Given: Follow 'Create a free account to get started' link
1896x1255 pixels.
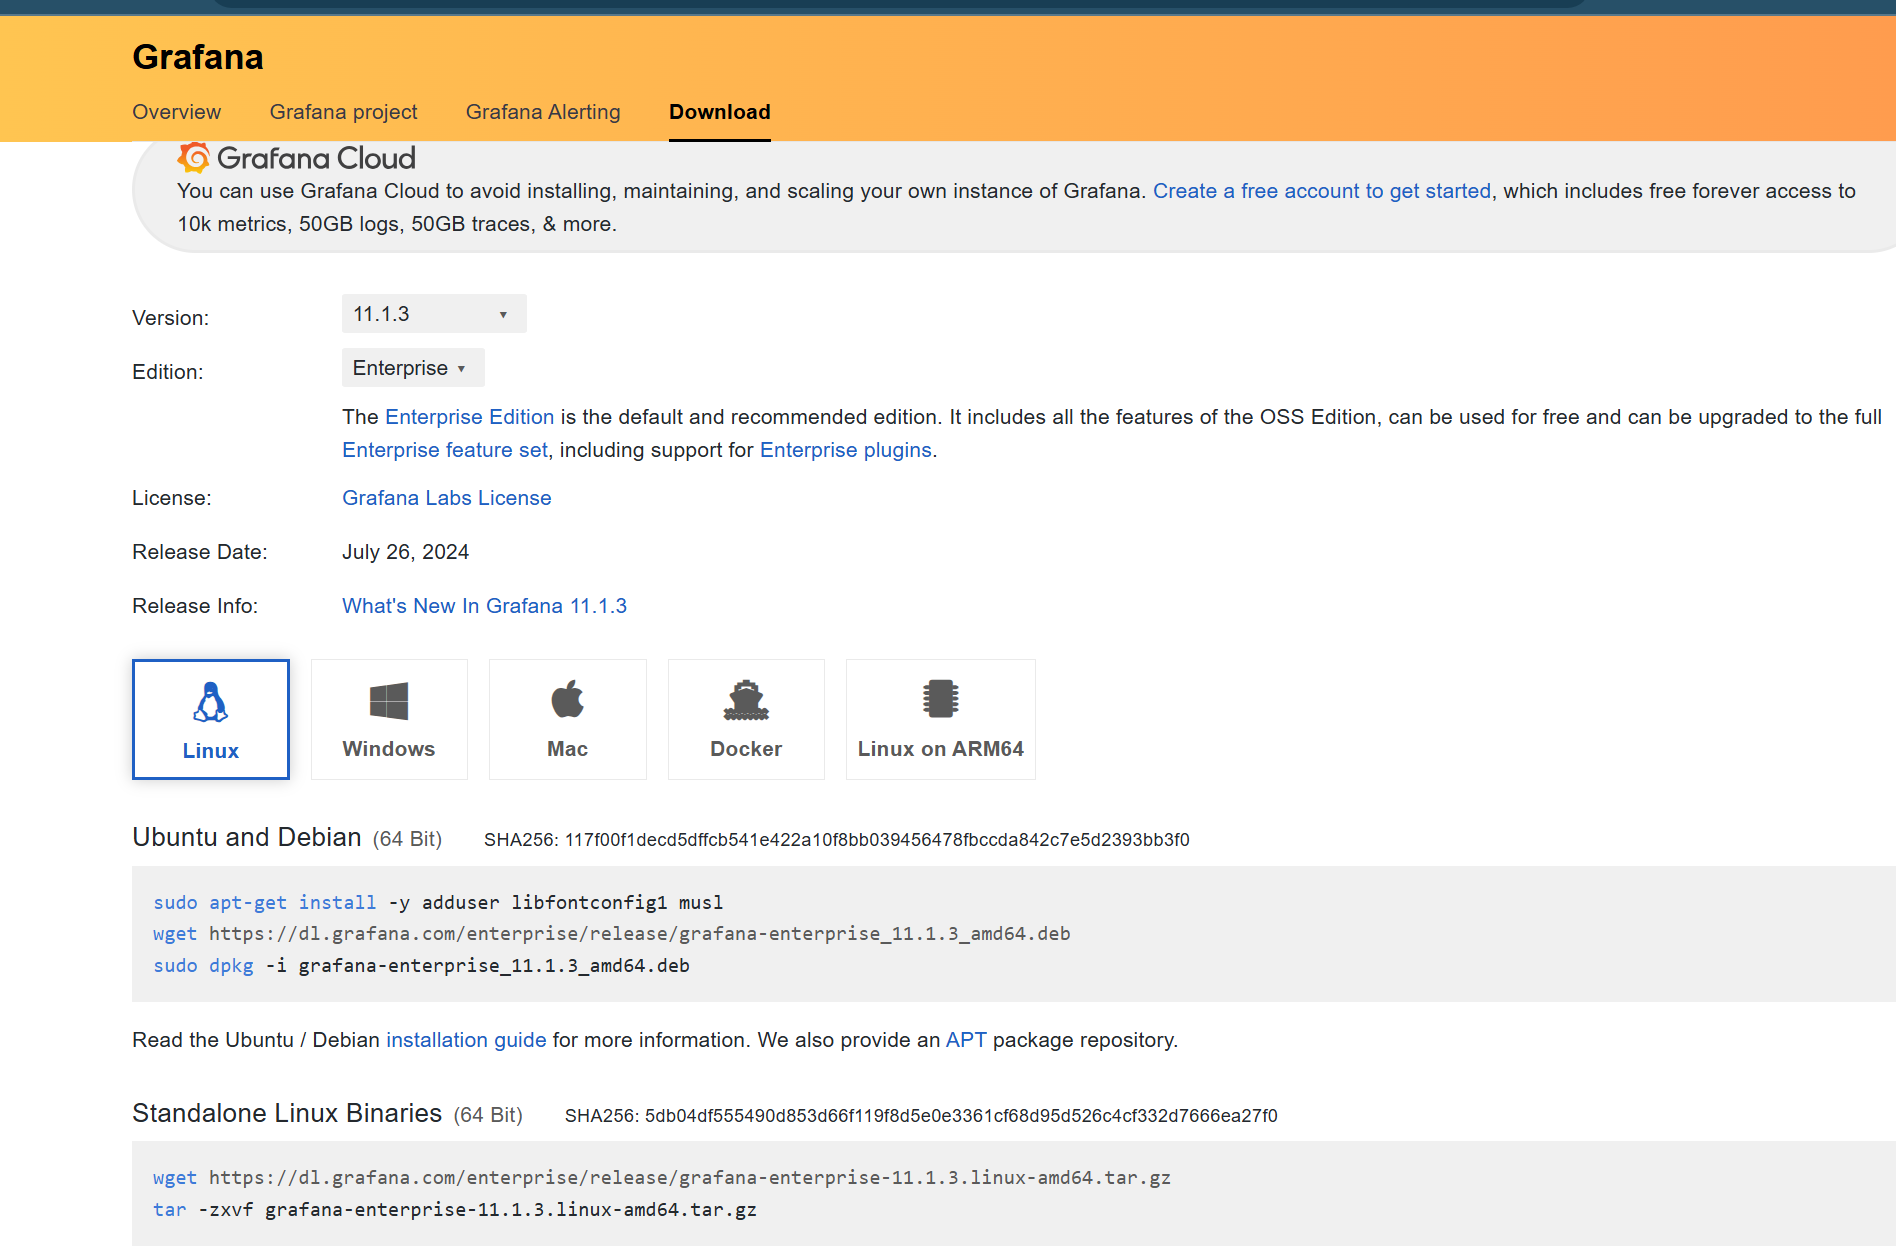Looking at the screenshot, I should [x=1321, y=191].
